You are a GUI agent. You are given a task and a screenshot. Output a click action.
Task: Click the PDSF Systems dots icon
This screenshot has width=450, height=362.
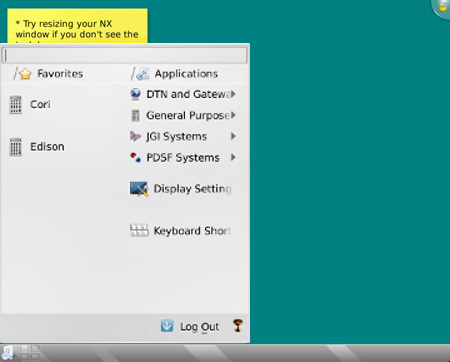(x=135, y=157)
